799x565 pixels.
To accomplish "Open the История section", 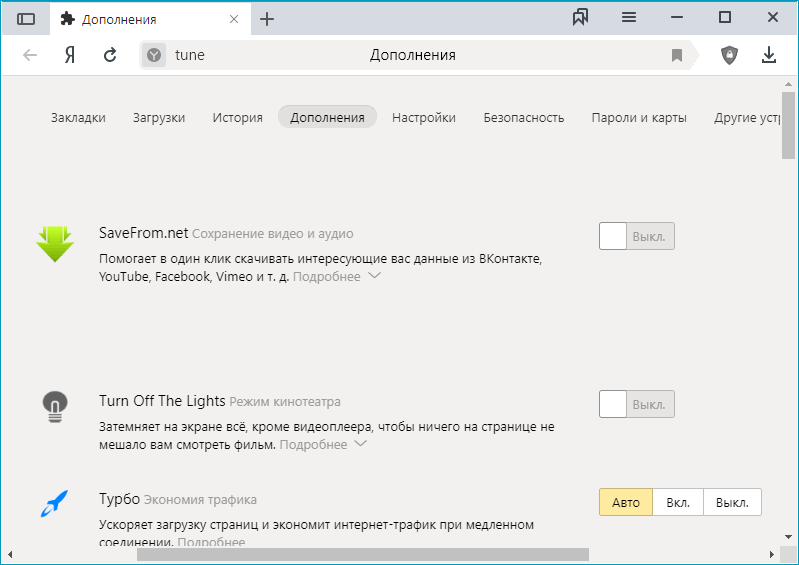I will point(237,117).
